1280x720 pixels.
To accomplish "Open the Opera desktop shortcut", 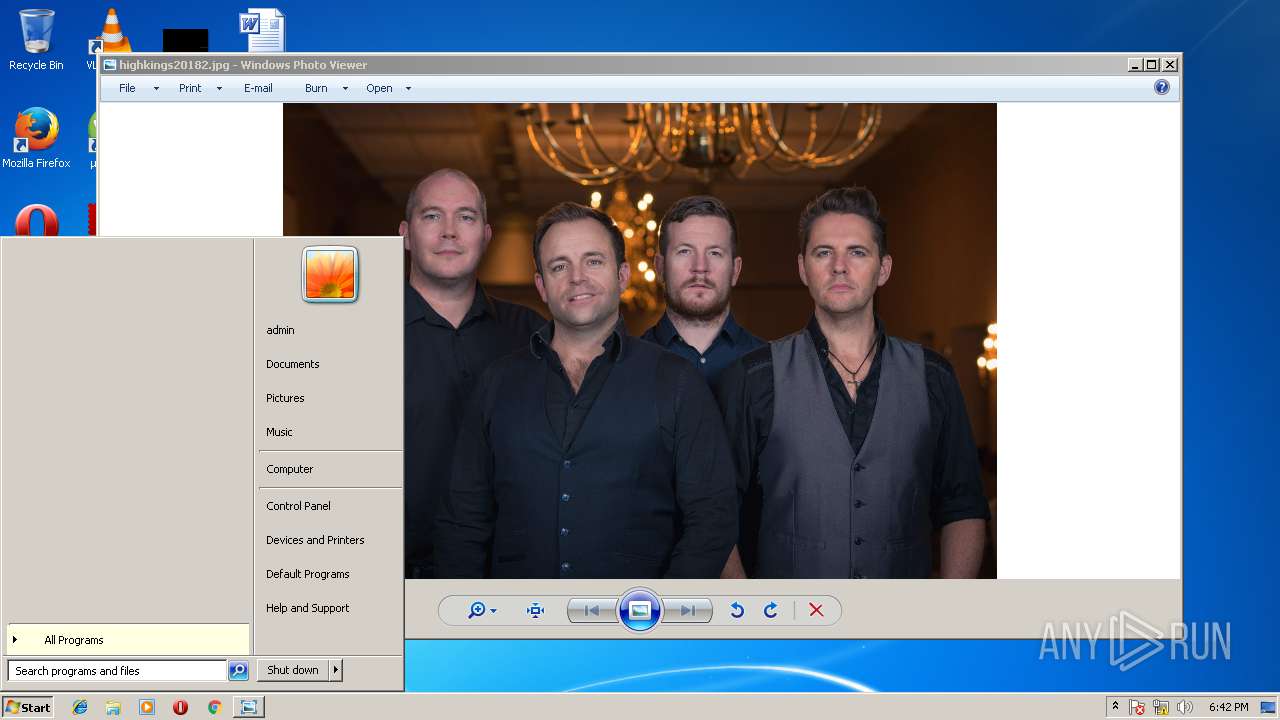I will [x=36, y=220].
